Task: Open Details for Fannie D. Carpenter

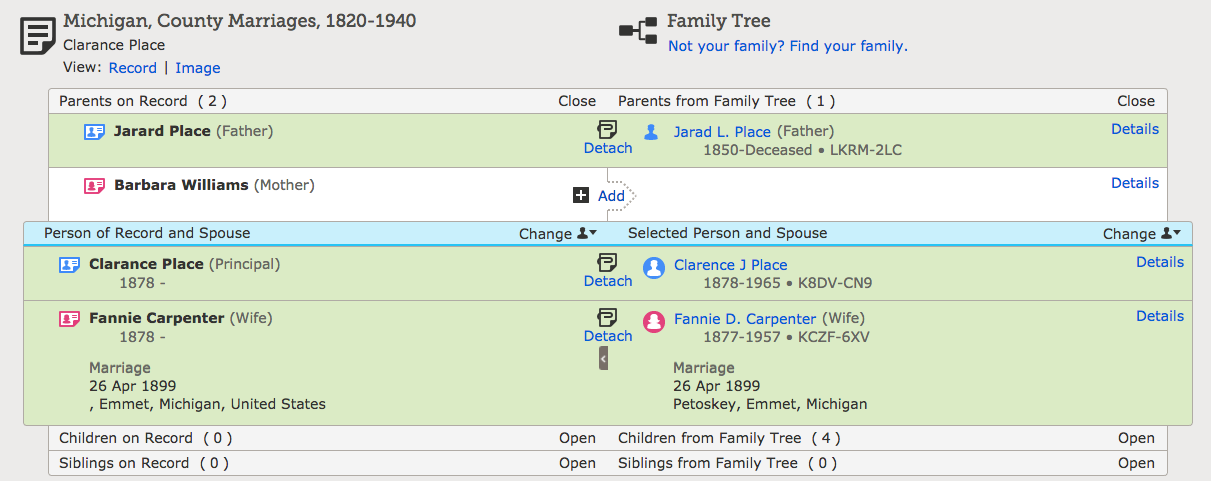Action: 1160,316
